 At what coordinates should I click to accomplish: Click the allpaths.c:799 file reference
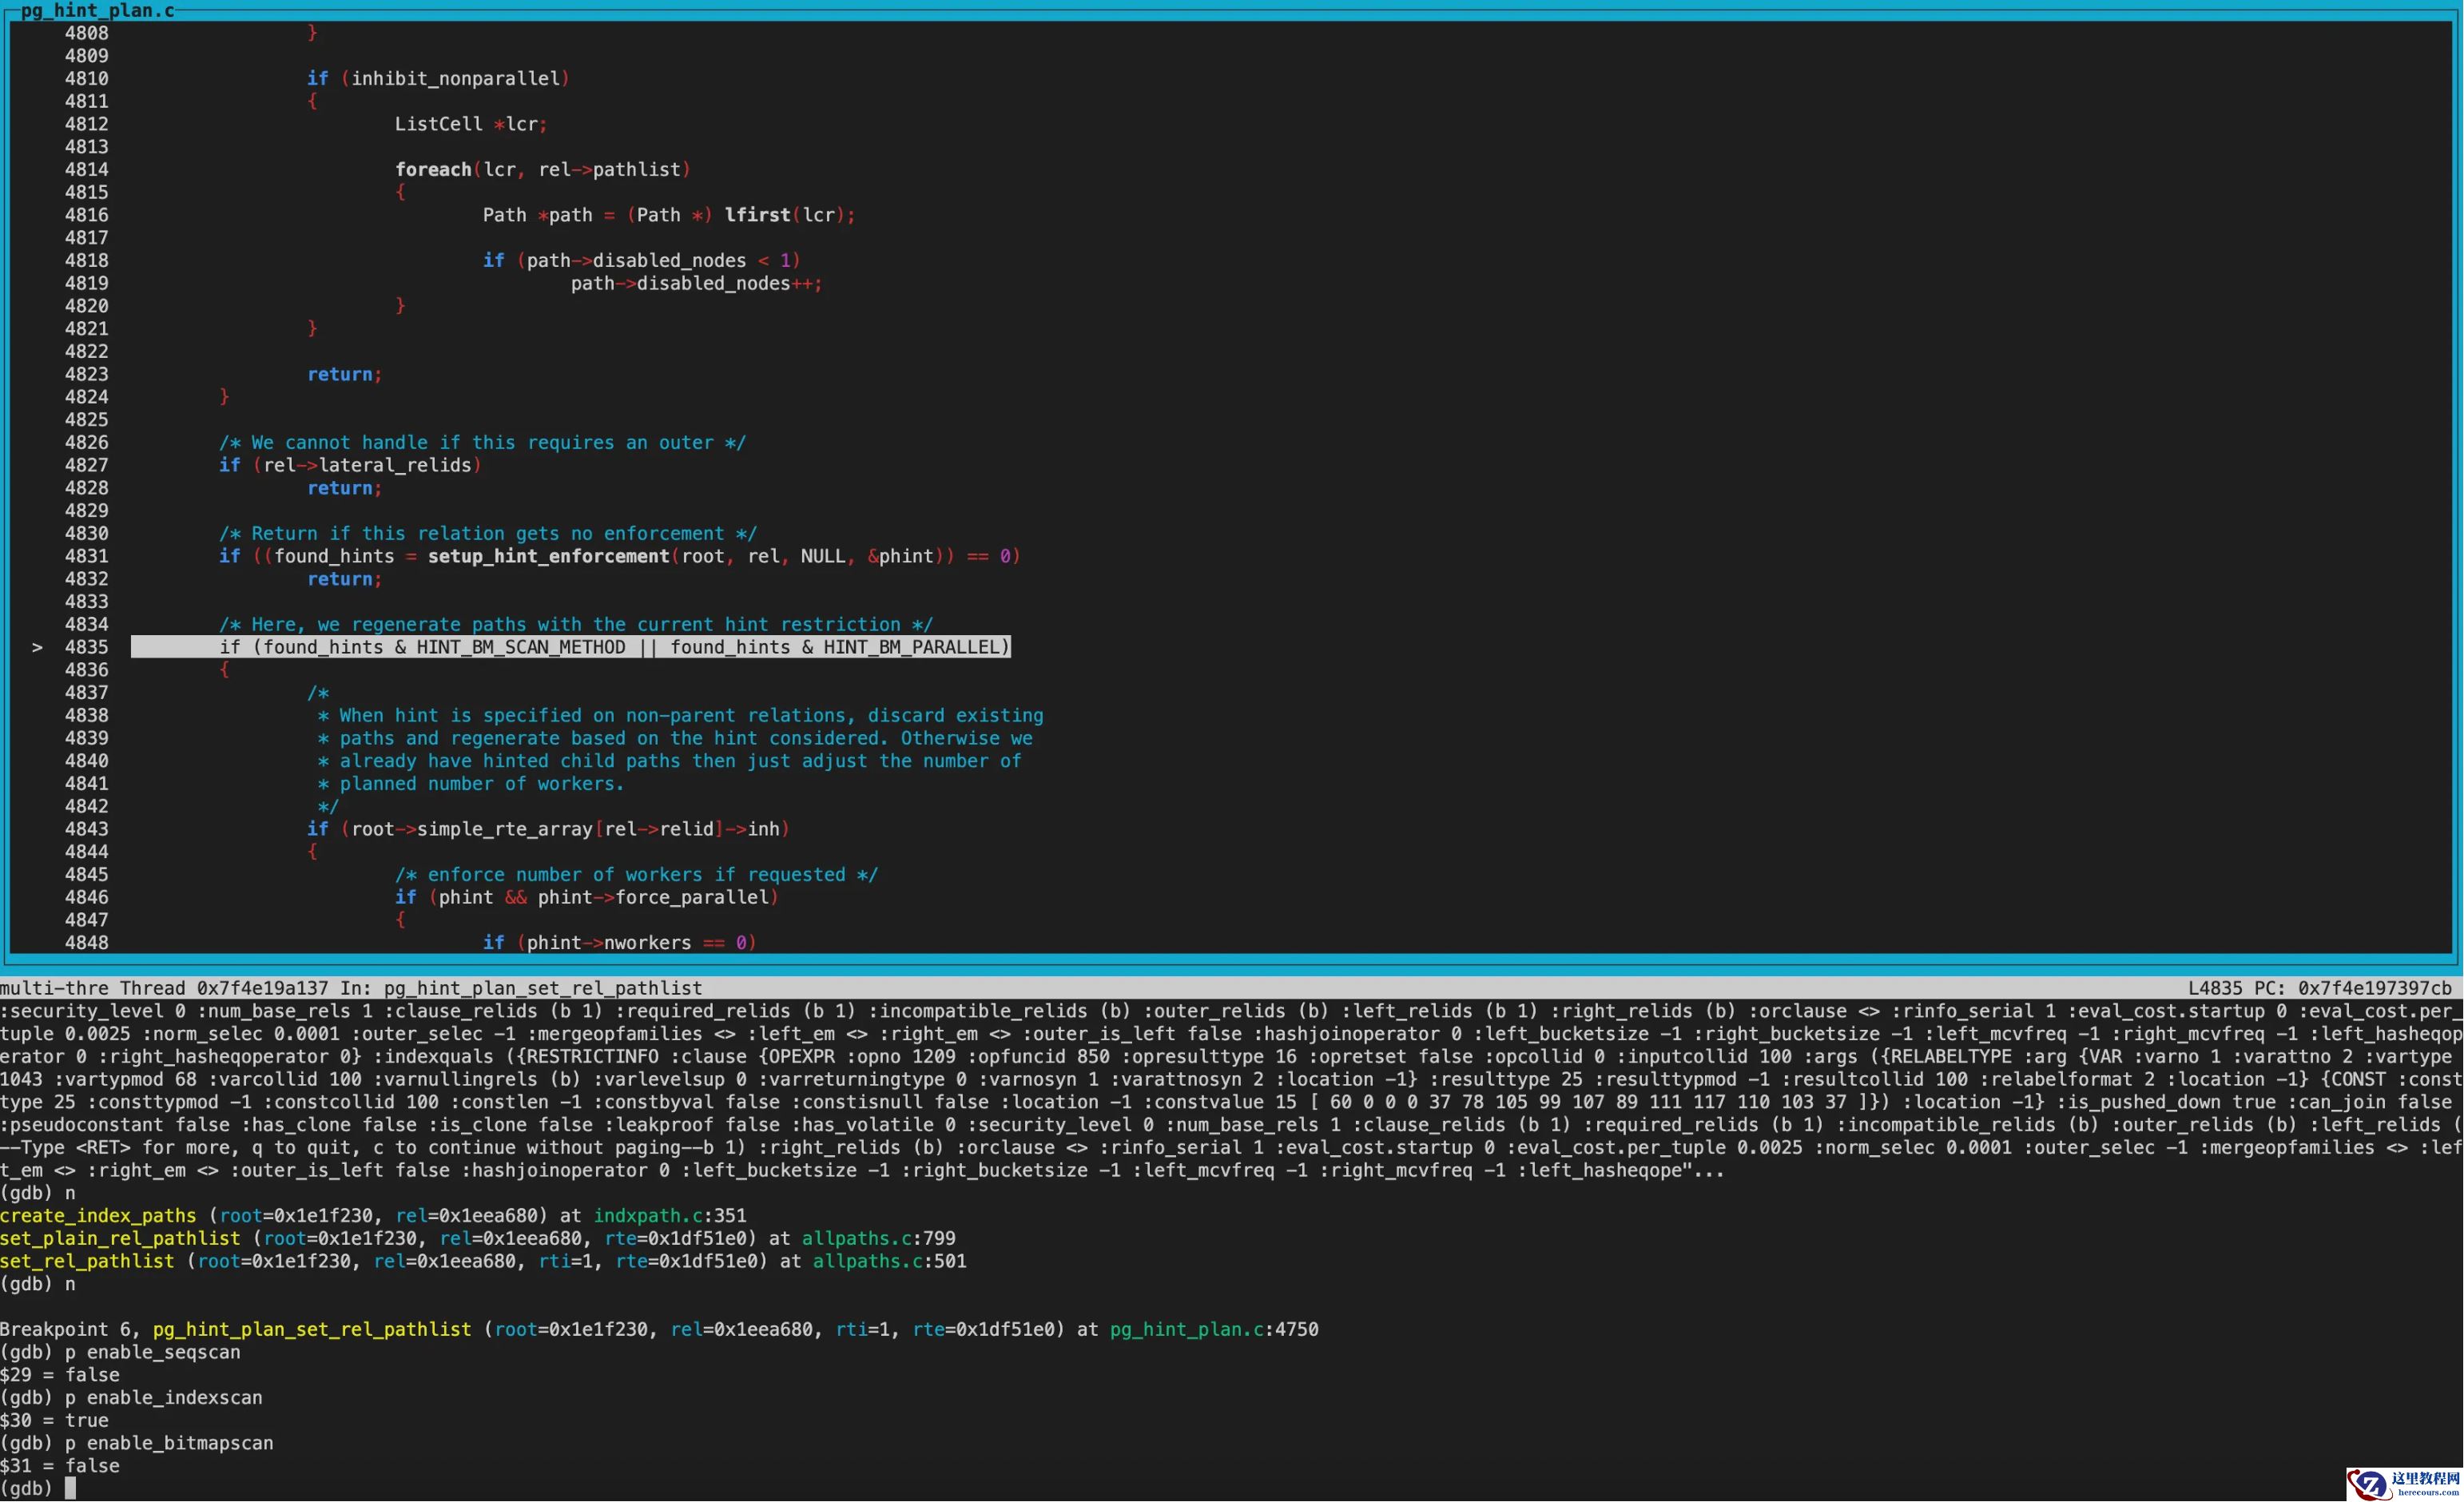pos(878,1238)
